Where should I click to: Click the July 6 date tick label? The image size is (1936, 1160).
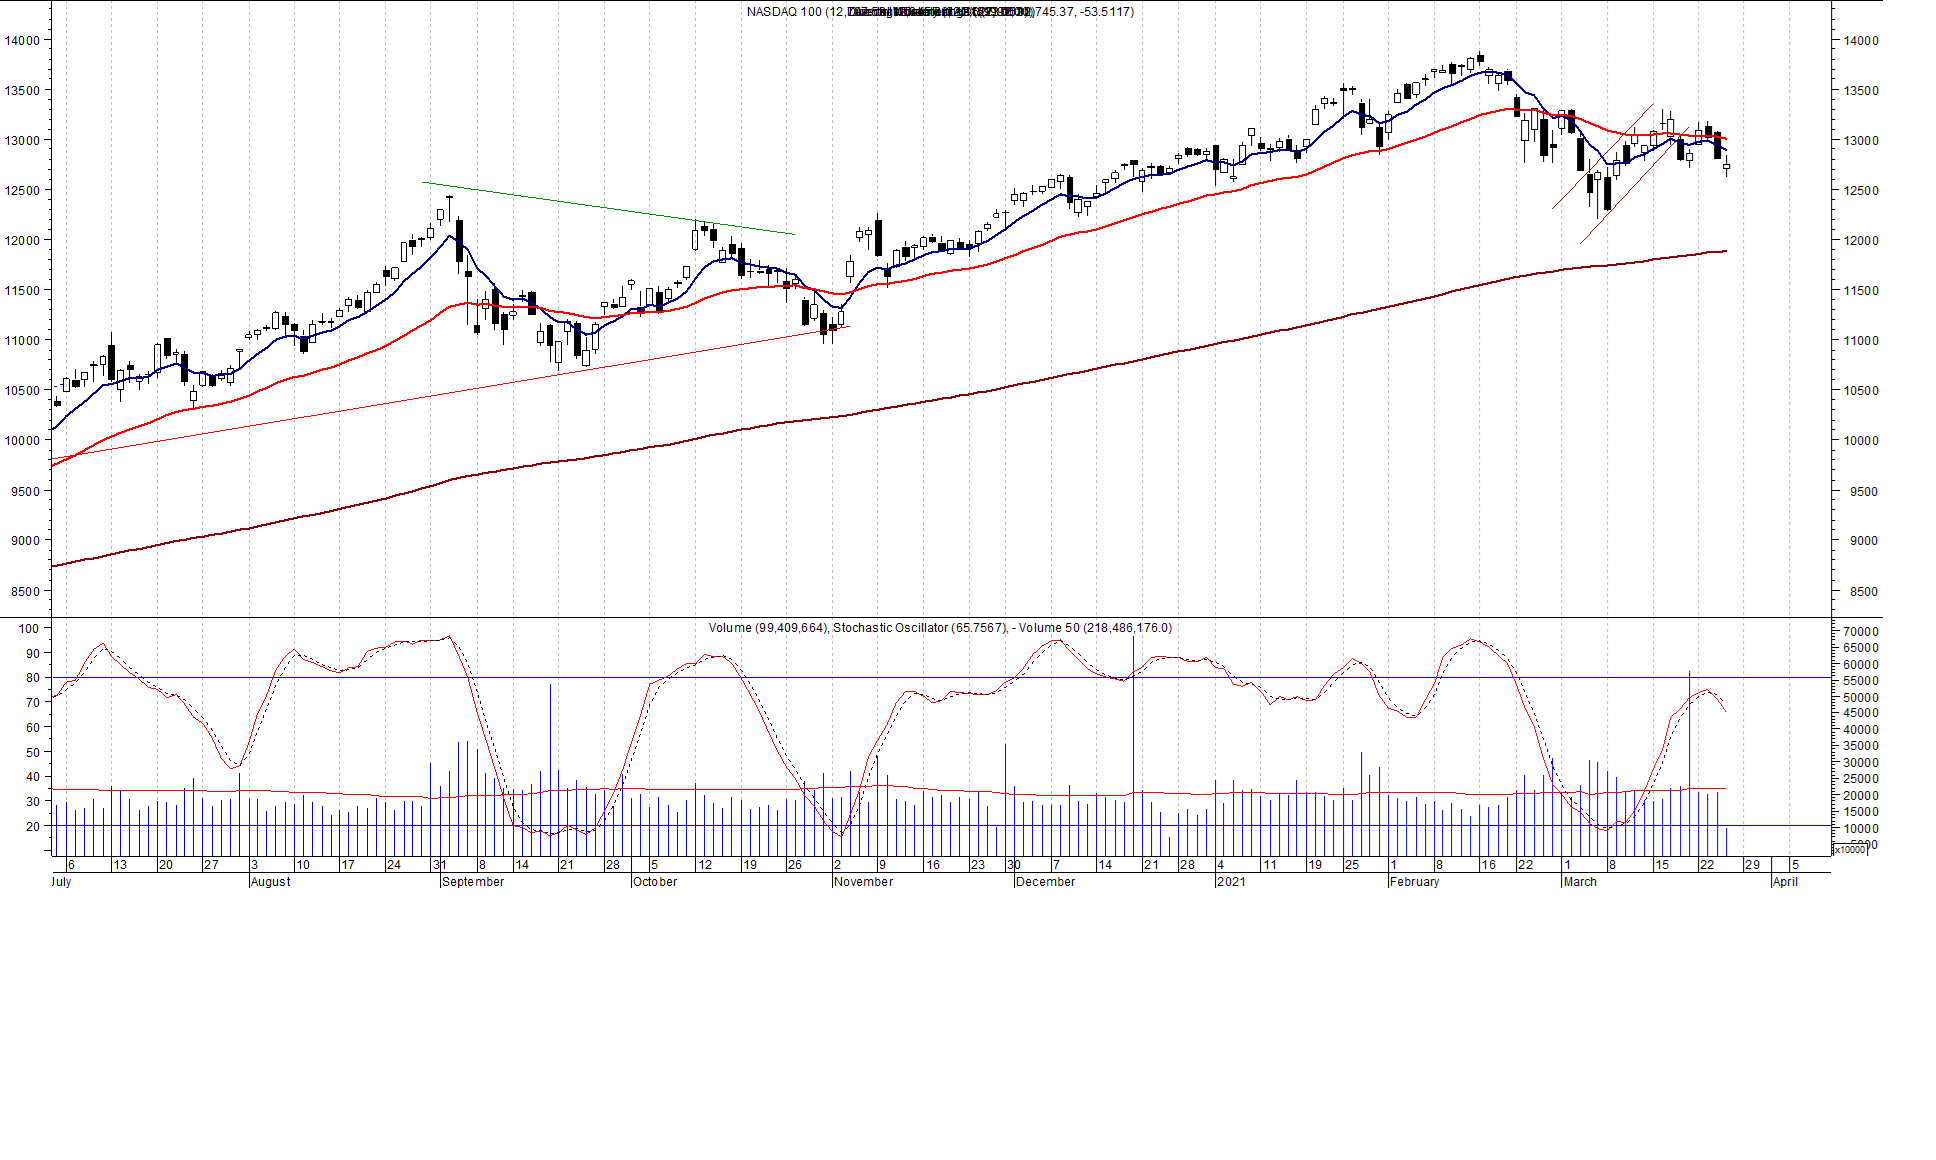pyautogui.click(x=71, y=865)
